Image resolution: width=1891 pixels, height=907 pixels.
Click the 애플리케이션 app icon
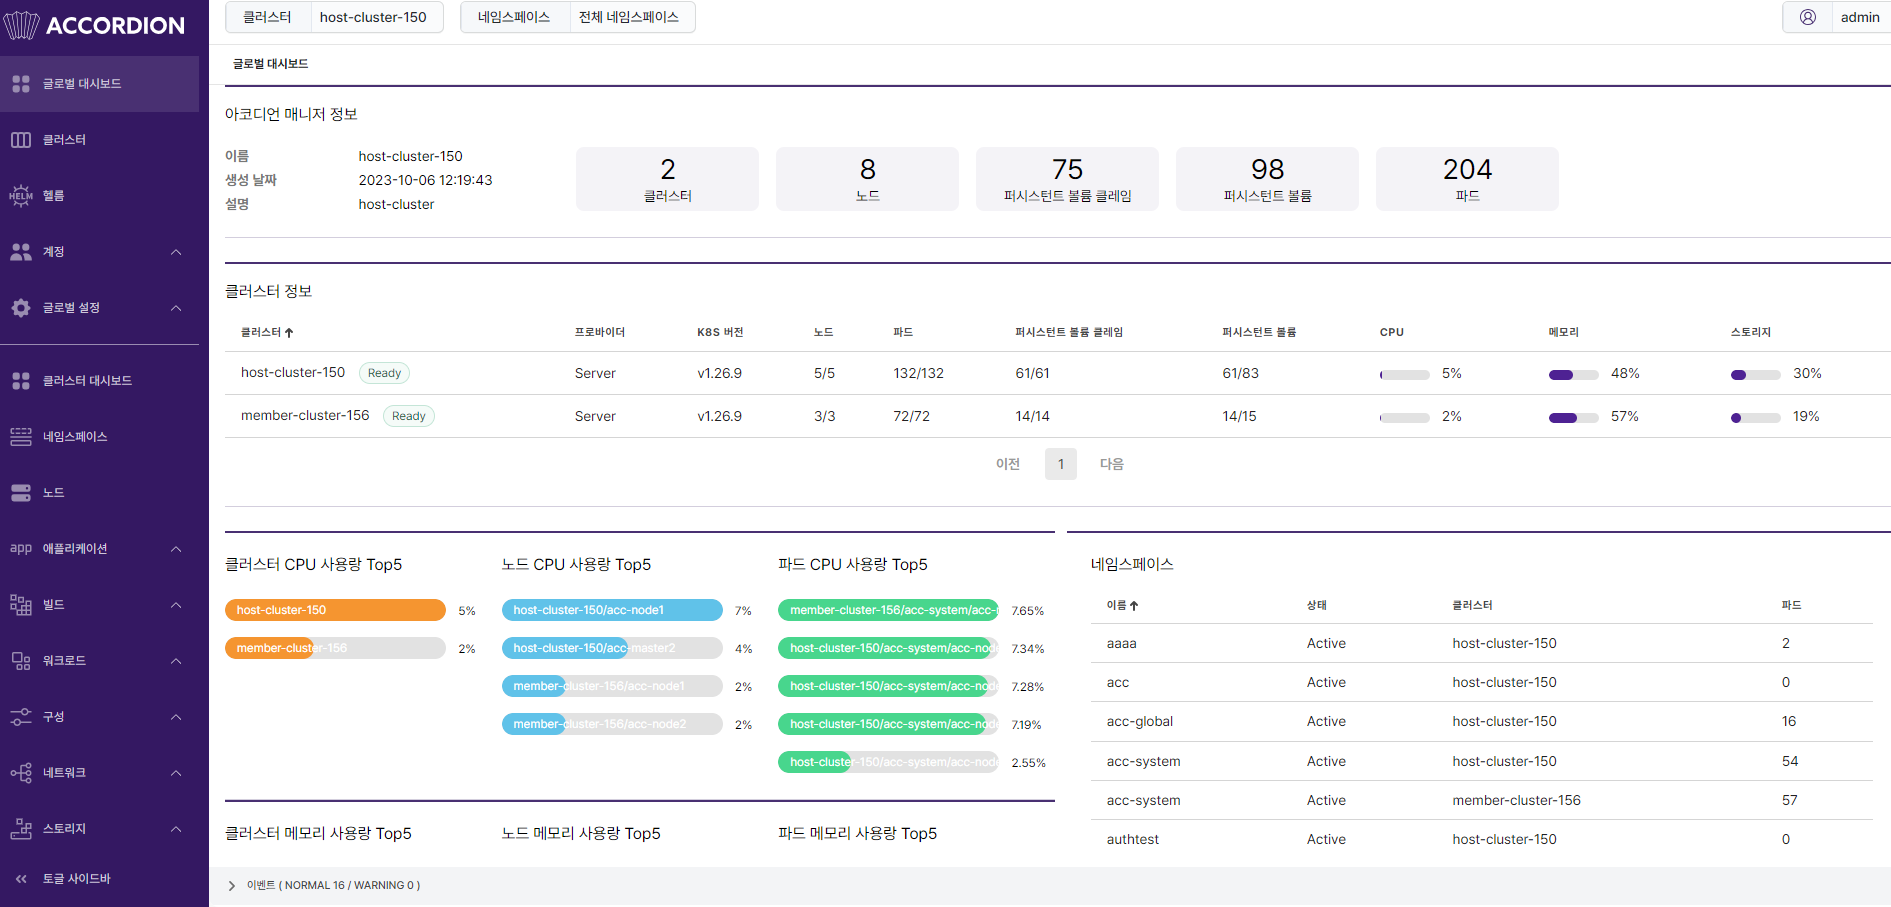[x=21, y=549]
